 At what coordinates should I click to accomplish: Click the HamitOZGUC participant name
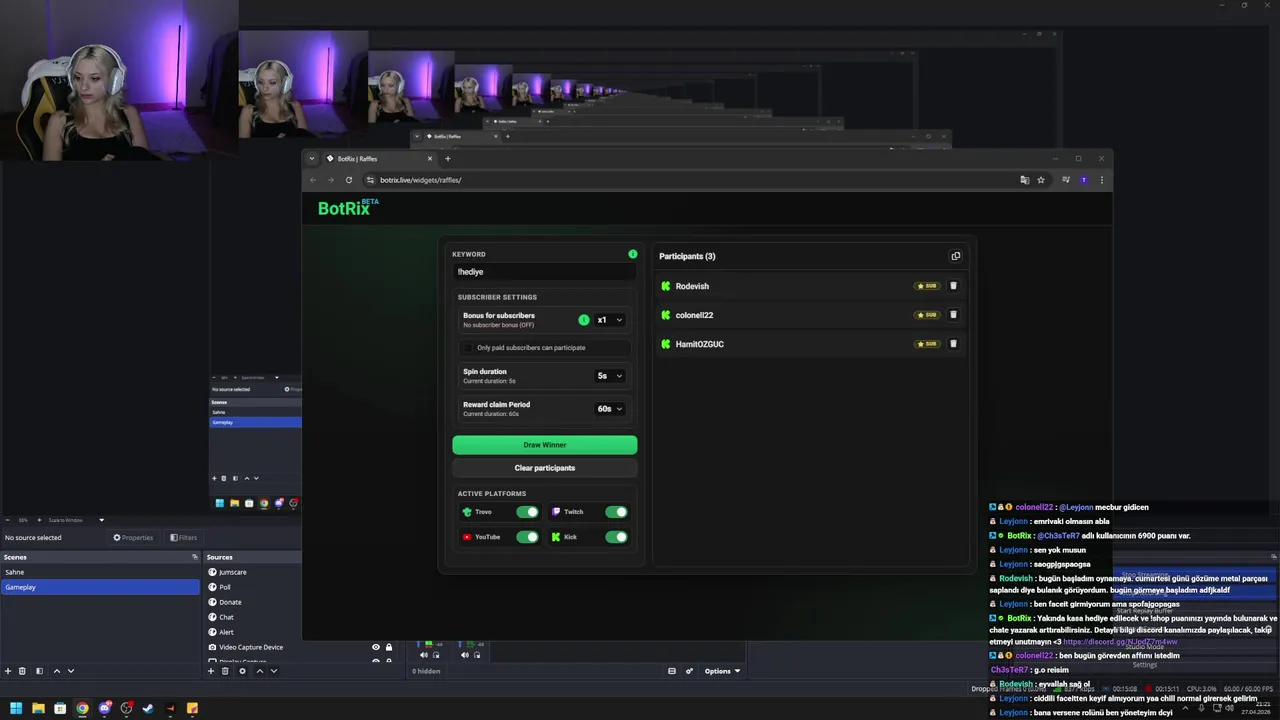coord(700,344)
